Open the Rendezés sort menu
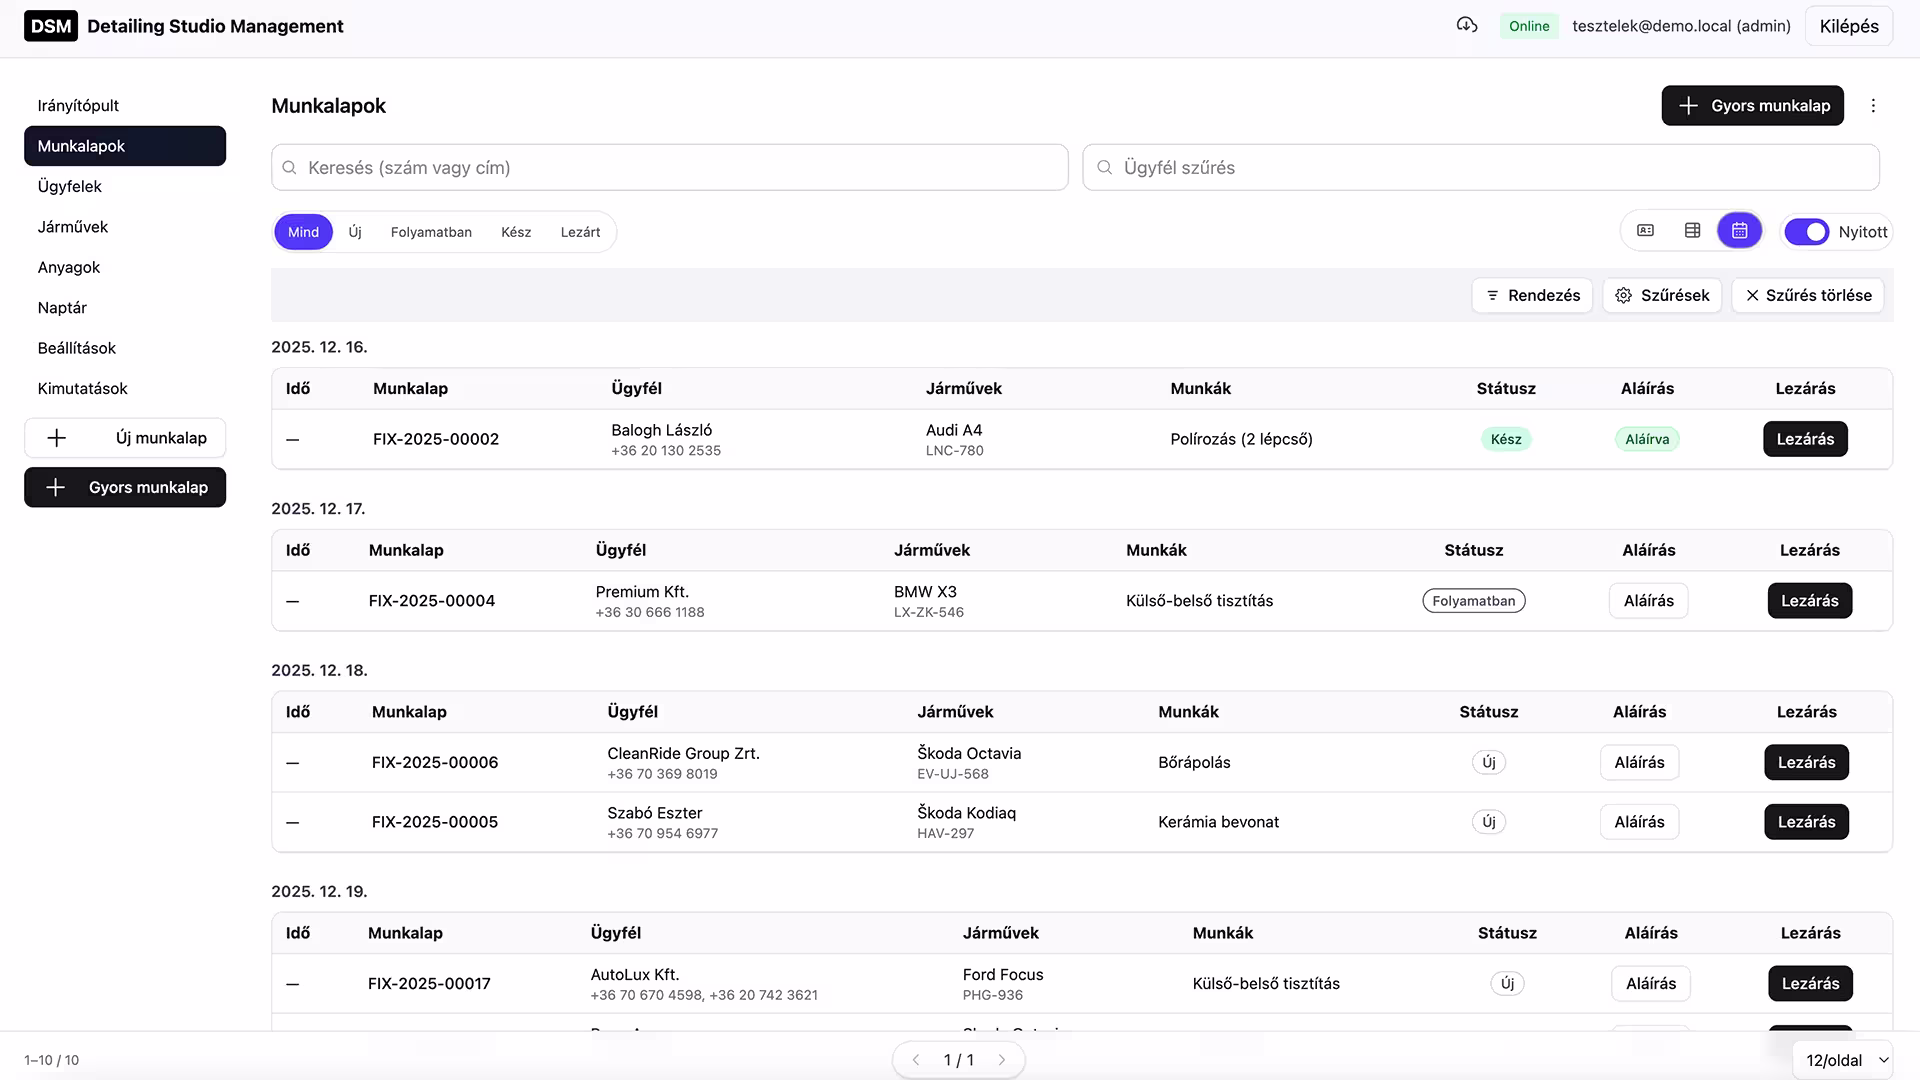 tap(1532, 295)
